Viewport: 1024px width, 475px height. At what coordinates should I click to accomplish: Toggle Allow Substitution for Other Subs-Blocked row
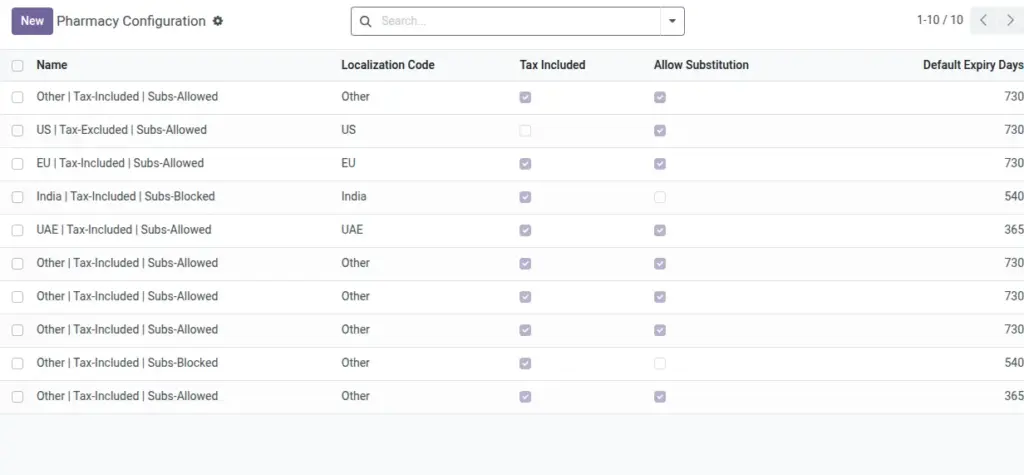[x=660, y=363]
